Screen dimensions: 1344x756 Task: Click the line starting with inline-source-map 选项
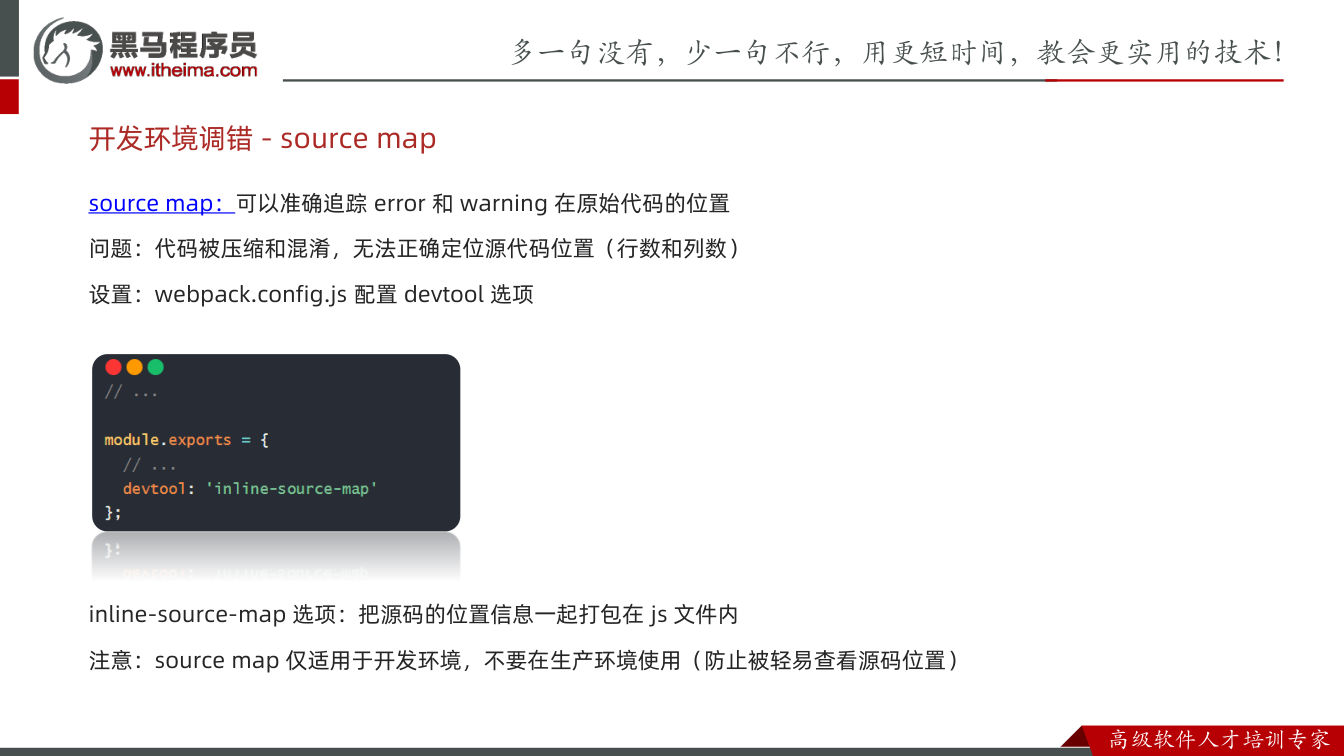pos(413,614)
